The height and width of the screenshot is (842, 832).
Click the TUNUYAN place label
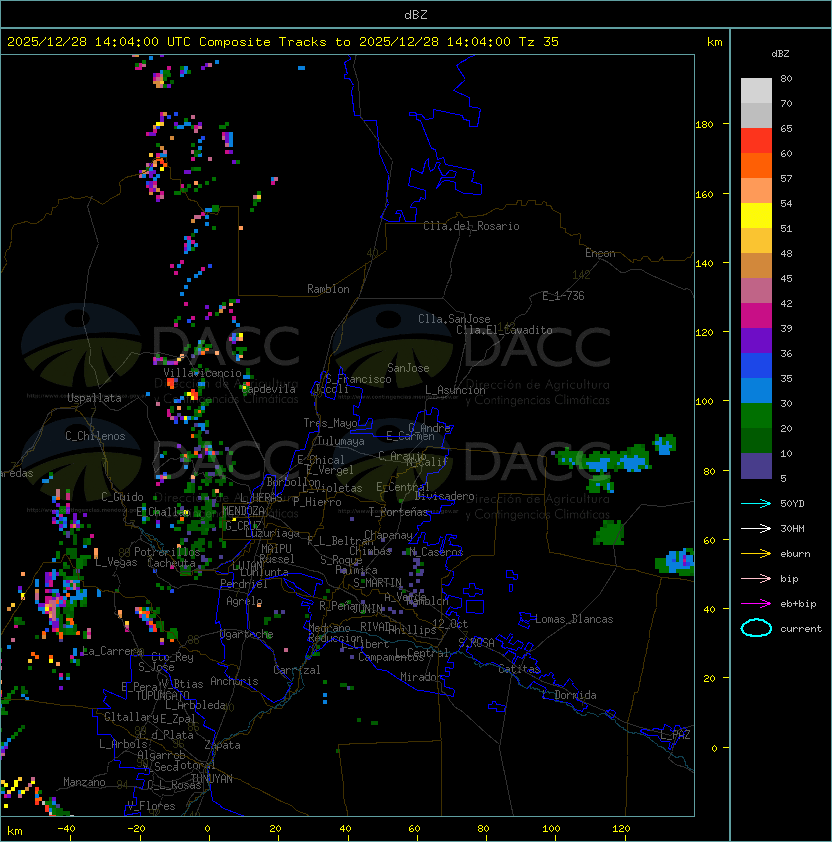(x=212, y=778)
